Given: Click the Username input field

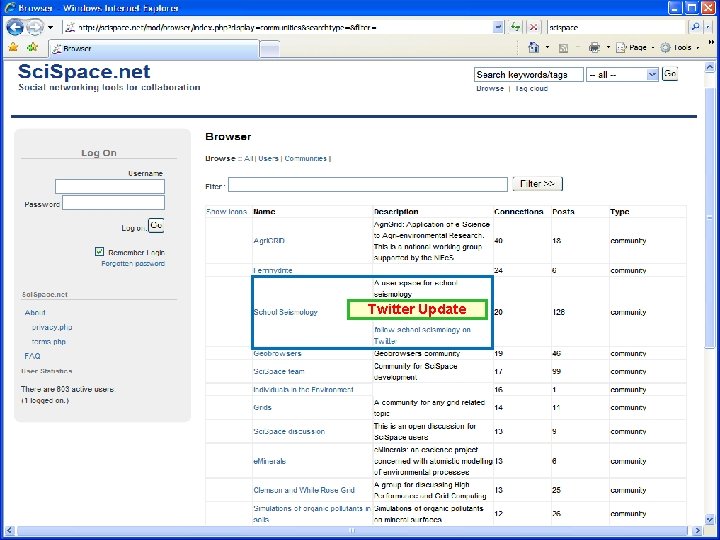Looking at the screenshot, I should coord(110,186).
